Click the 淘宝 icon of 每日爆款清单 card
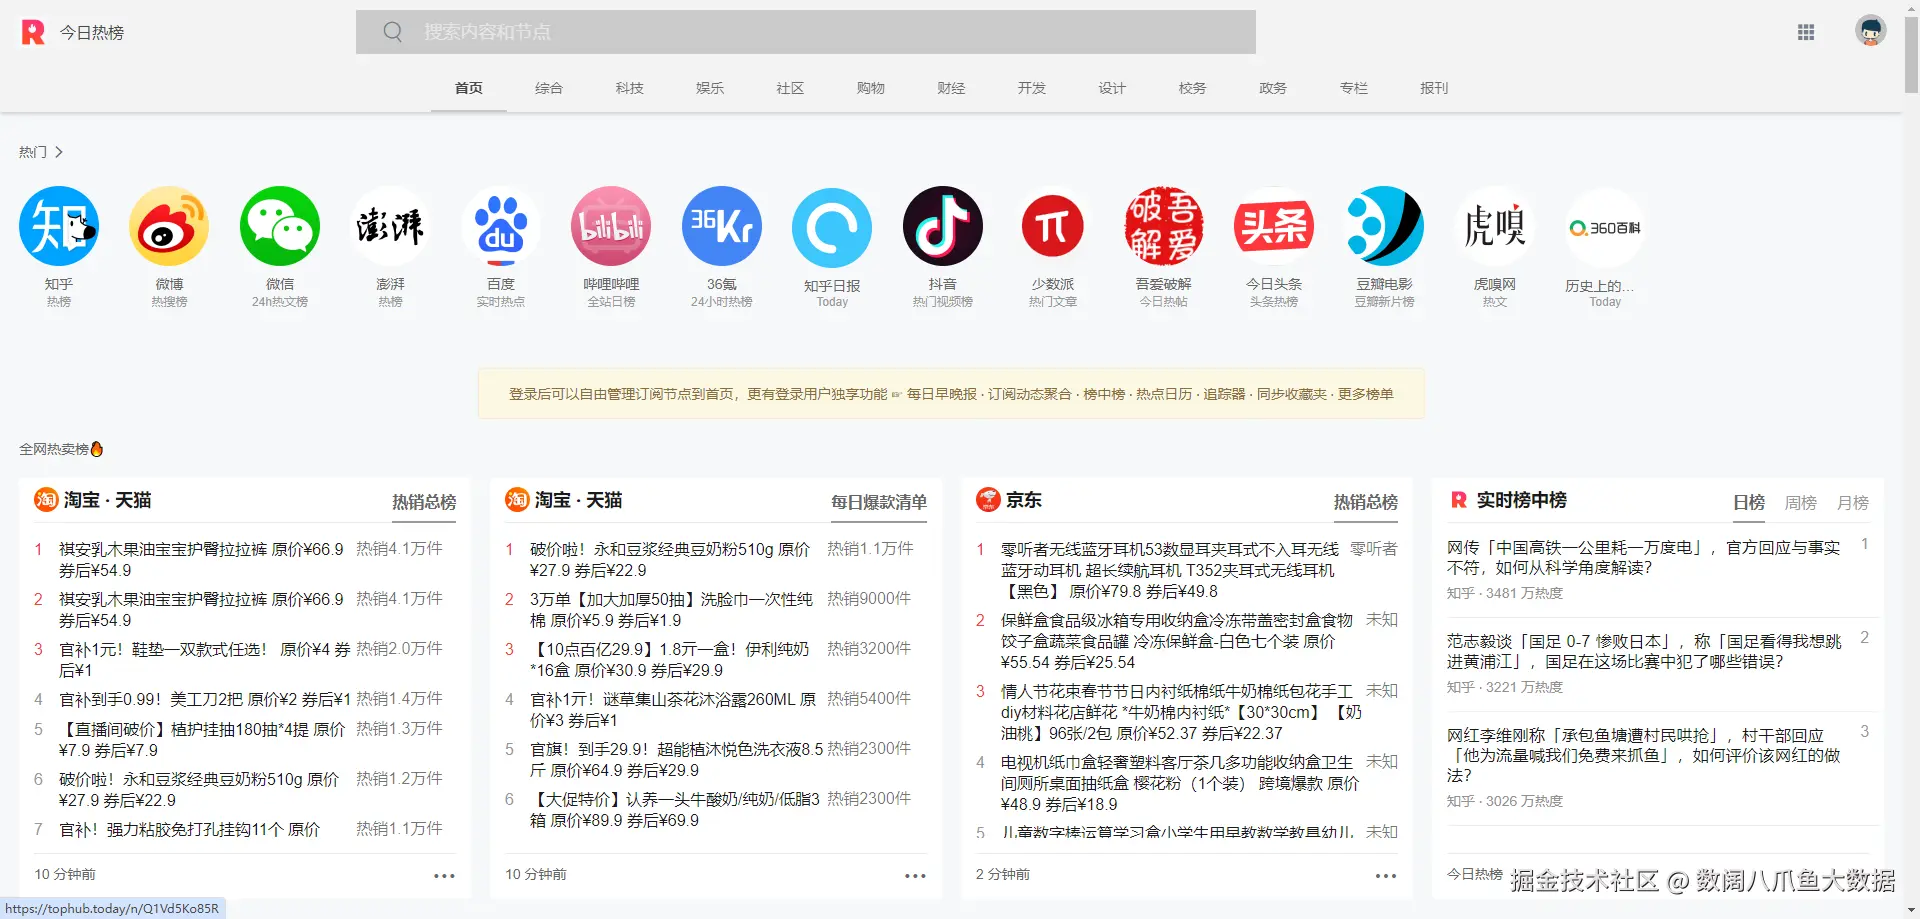 [x=517, y=500]
